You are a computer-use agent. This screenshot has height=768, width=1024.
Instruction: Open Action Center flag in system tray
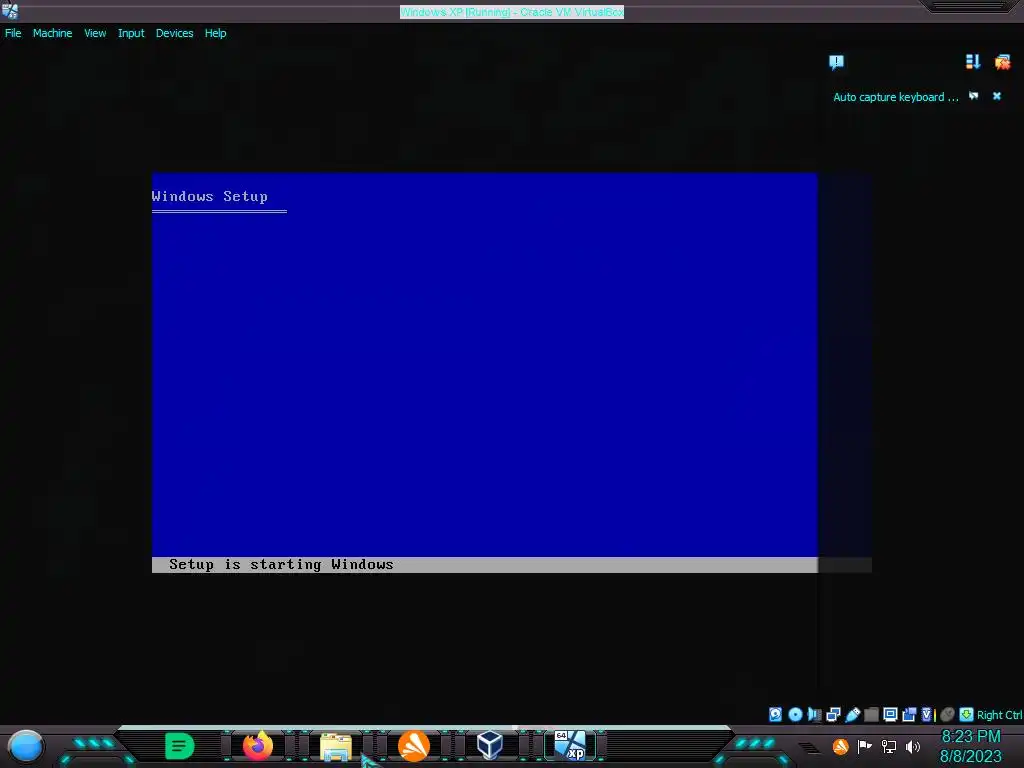click(865, 746)
